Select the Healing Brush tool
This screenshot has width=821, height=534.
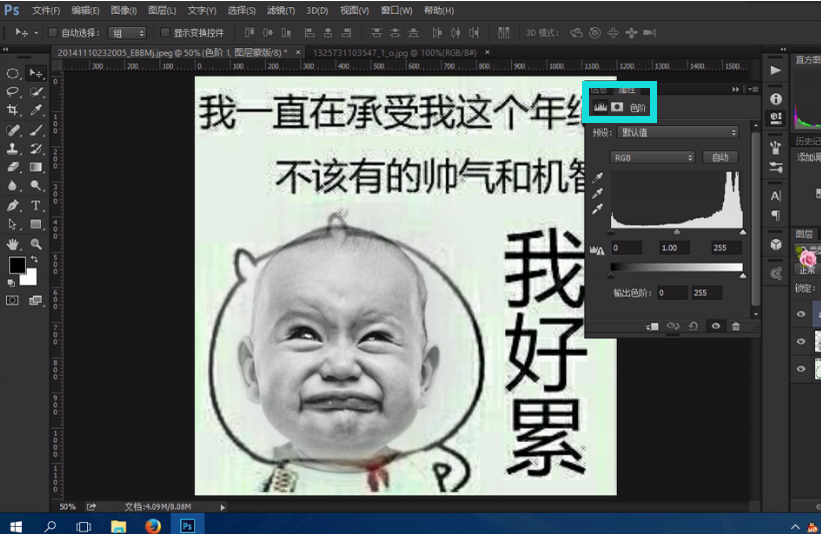point(13,130)
